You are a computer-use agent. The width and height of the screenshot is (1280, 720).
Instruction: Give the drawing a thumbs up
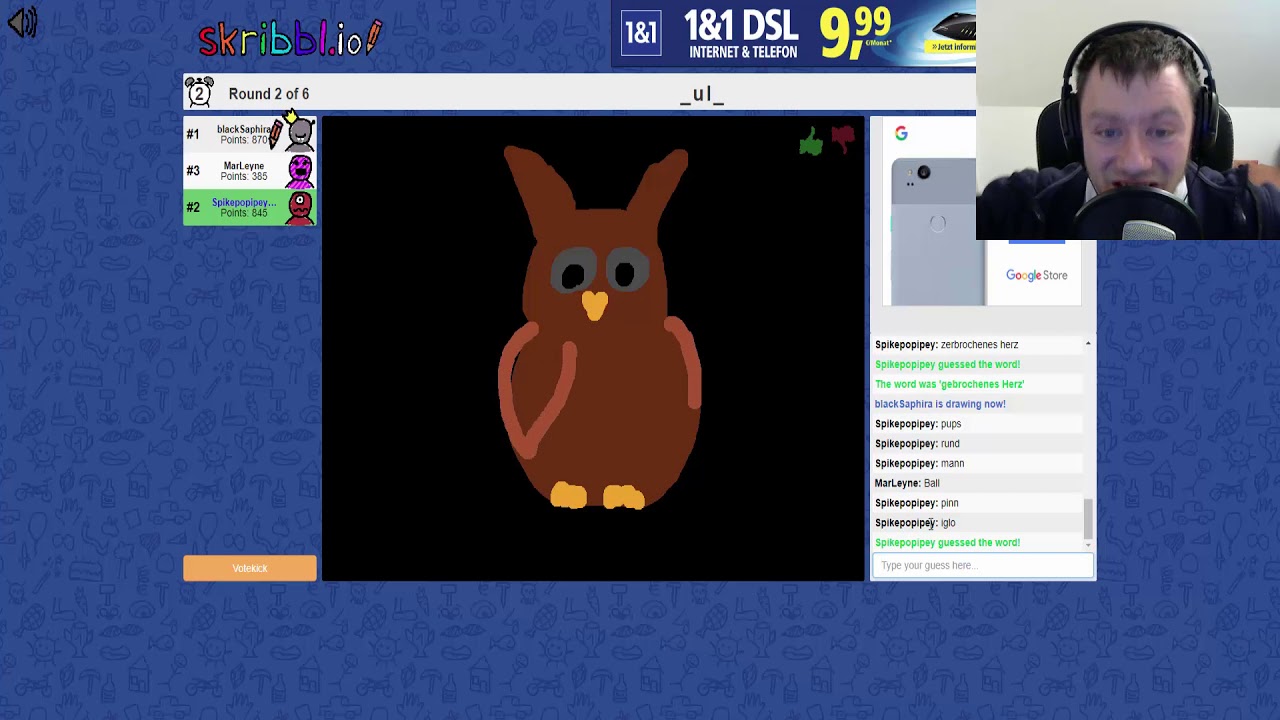[x=811, y=142]
